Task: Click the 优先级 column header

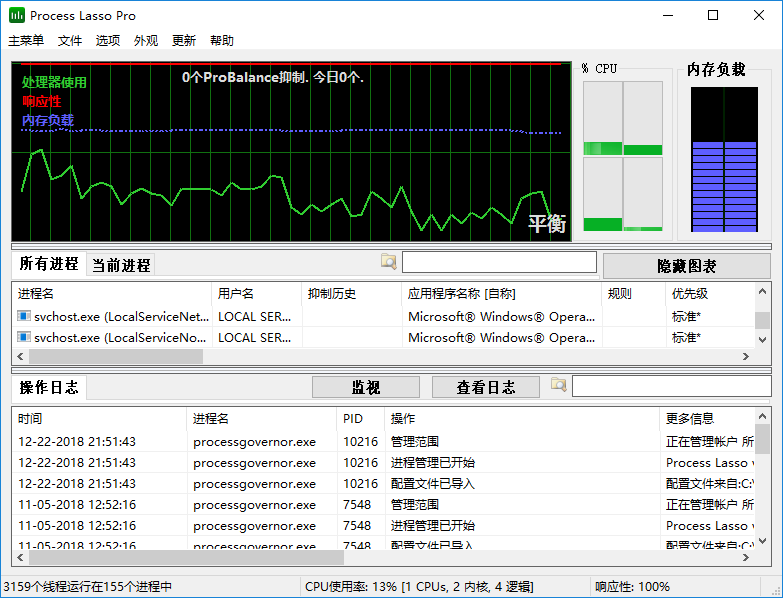Action: coord(710,294)
